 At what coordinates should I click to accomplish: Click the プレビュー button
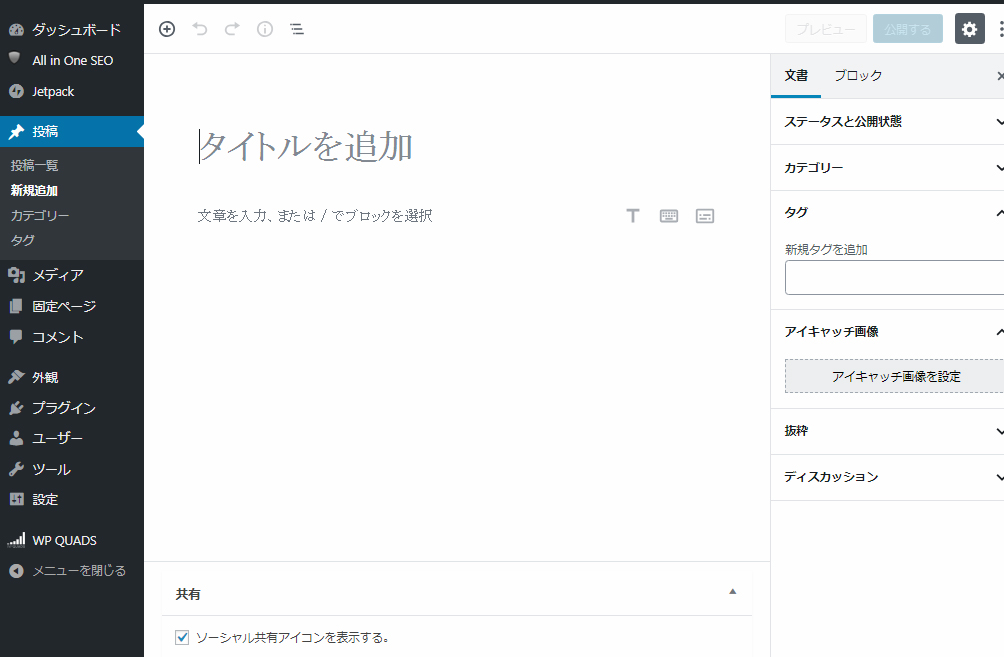tap(825, 29)
